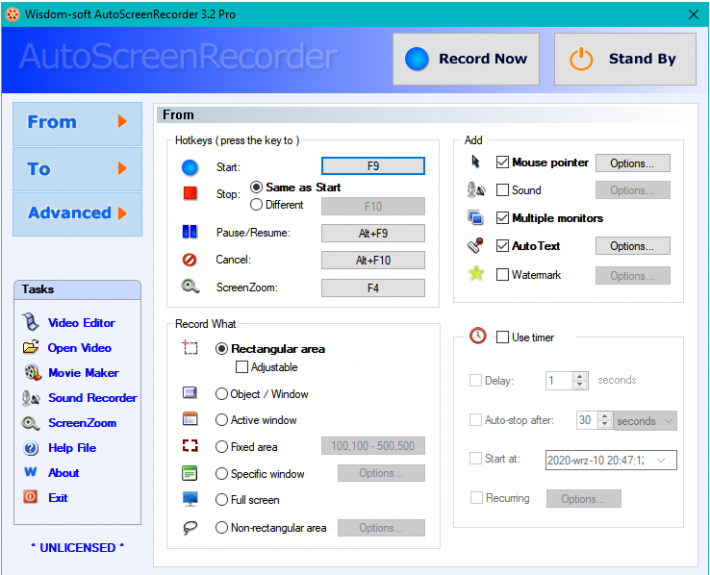Open the Video Editor task link
Image resolution: width=710 pixels, height=575 pixels.
point(82,323)
